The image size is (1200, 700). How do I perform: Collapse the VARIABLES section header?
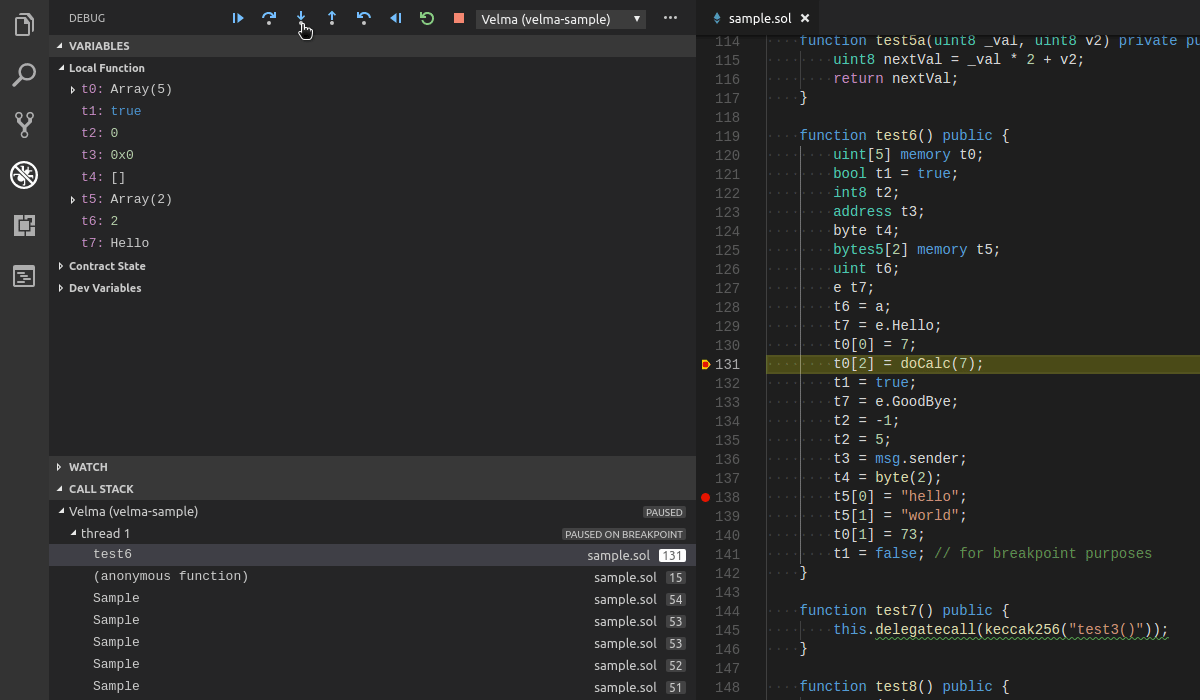pos(98,46)
